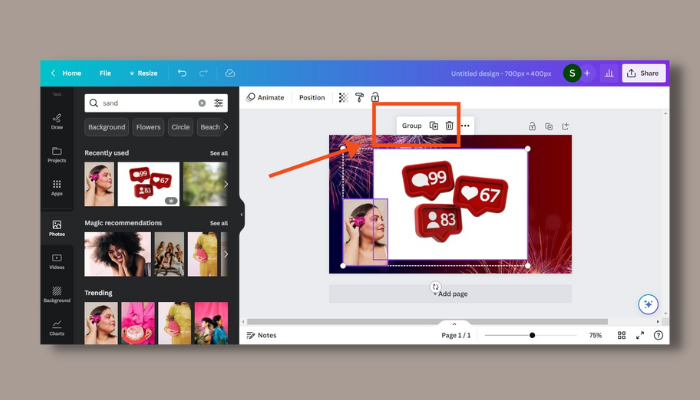Open Background in the sidebar
Screen dimensions: 700x400
[x=57, y=295]
